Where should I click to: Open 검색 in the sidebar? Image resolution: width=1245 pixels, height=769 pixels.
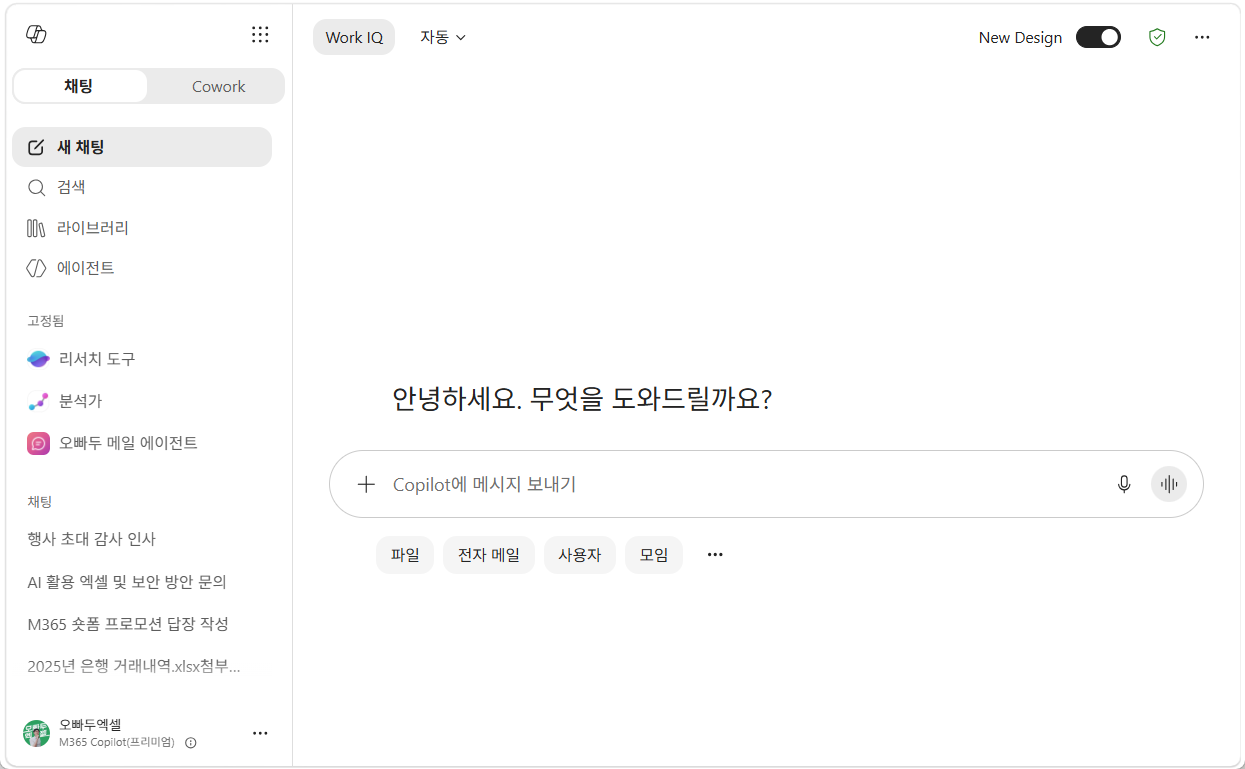142,187
